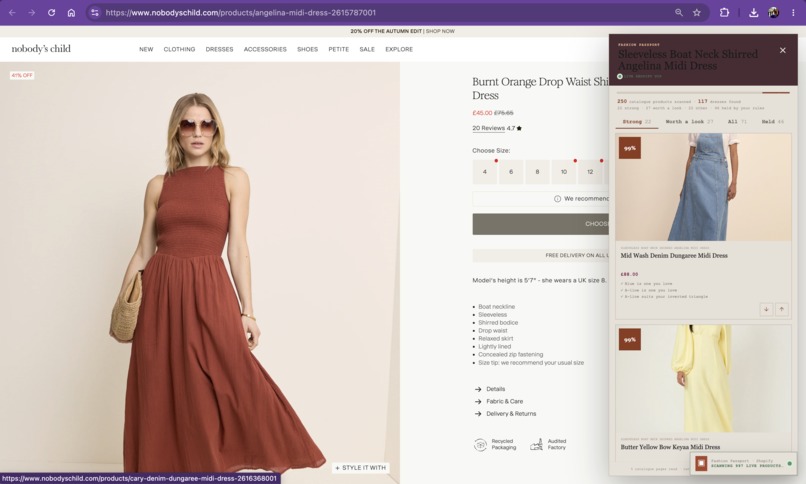This screenshot has height=484, width=806.
Task: Close the Fashion Passport panel
Action: click(x=782, y=50)
